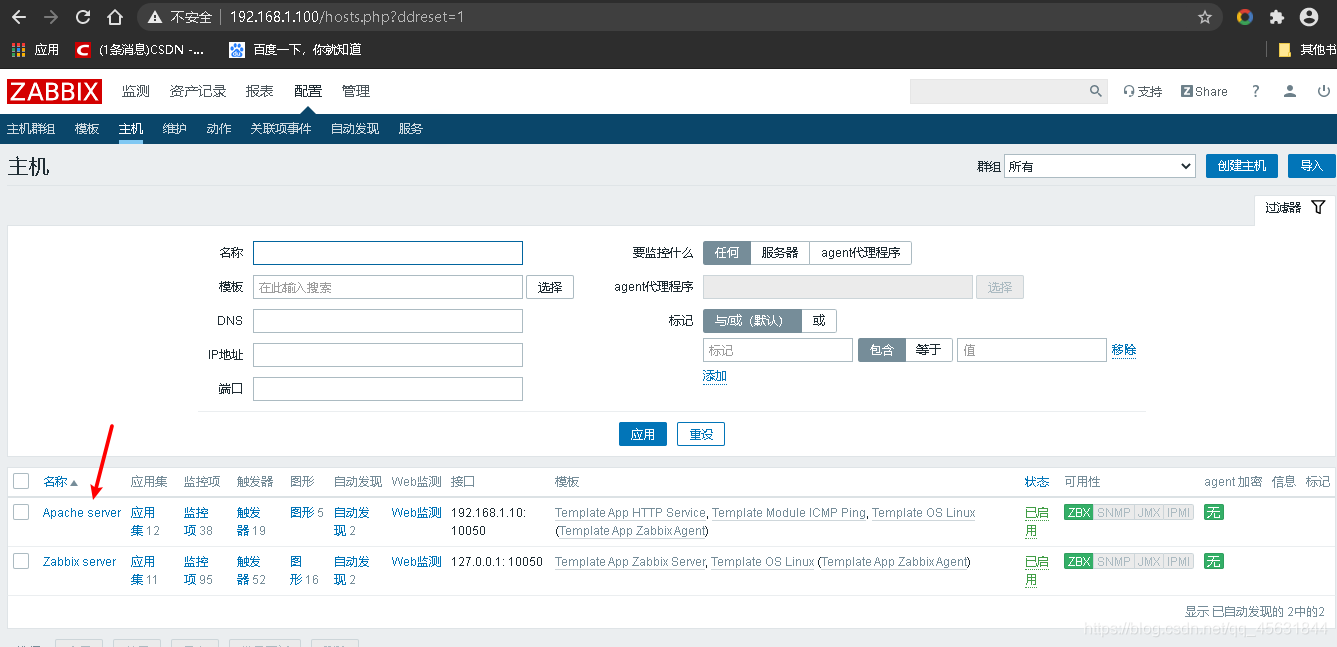The width and height of the screenshot is (1337, 647).
Task: Open the 管理 main menu
Action: 356,91
